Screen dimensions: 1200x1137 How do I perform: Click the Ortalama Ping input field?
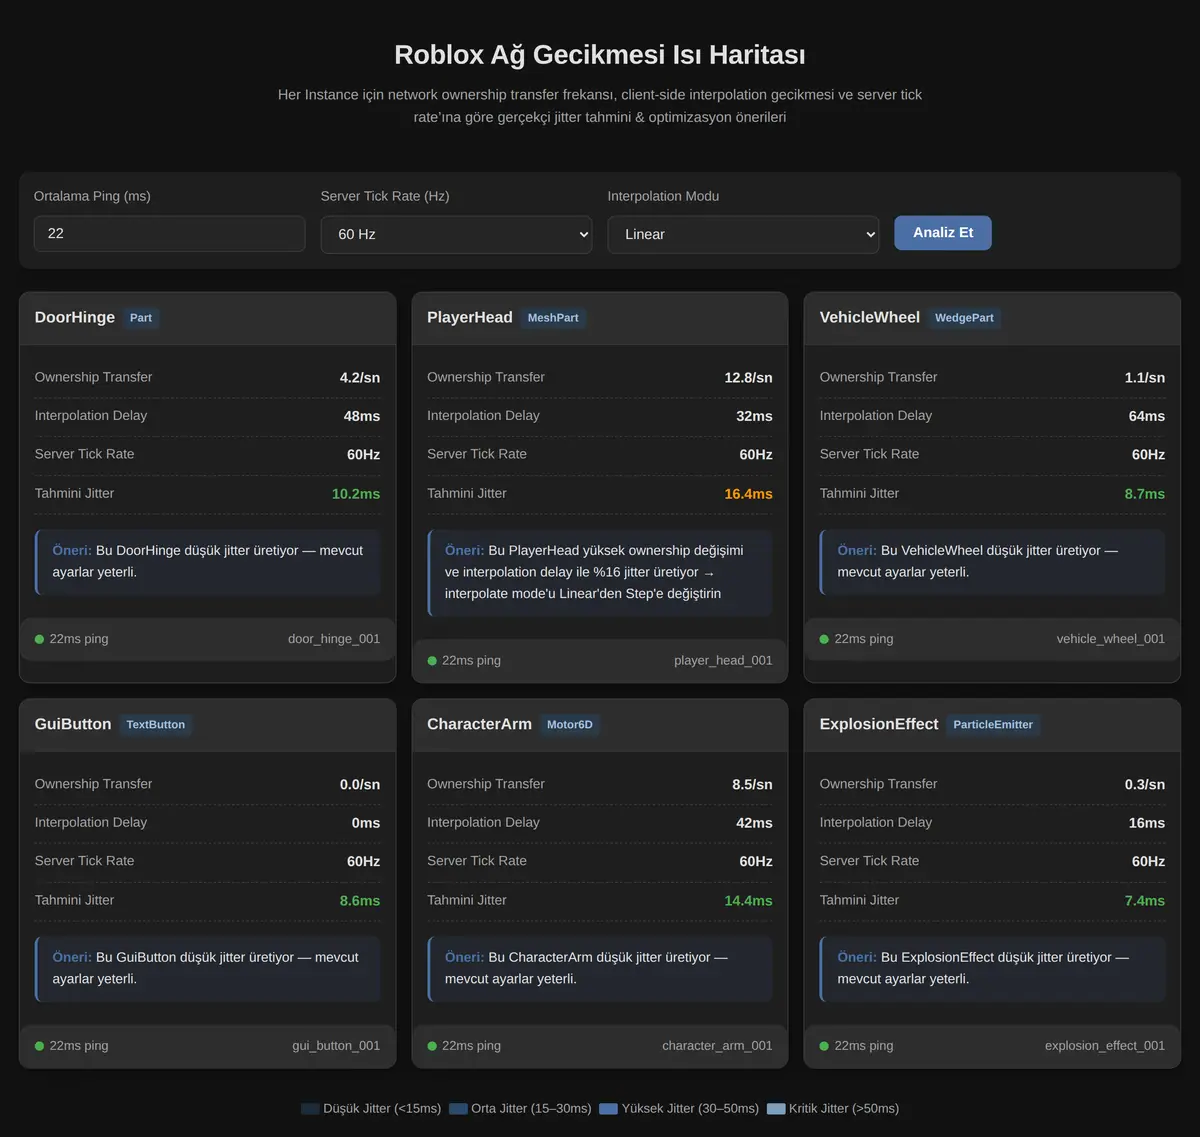click(x=169, y=234)
